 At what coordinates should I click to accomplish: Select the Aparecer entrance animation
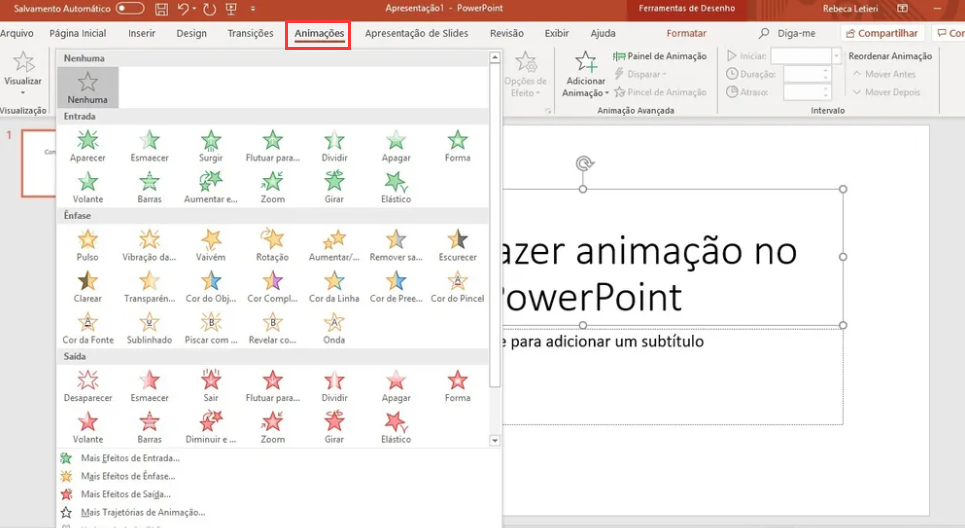pos(87,146)
